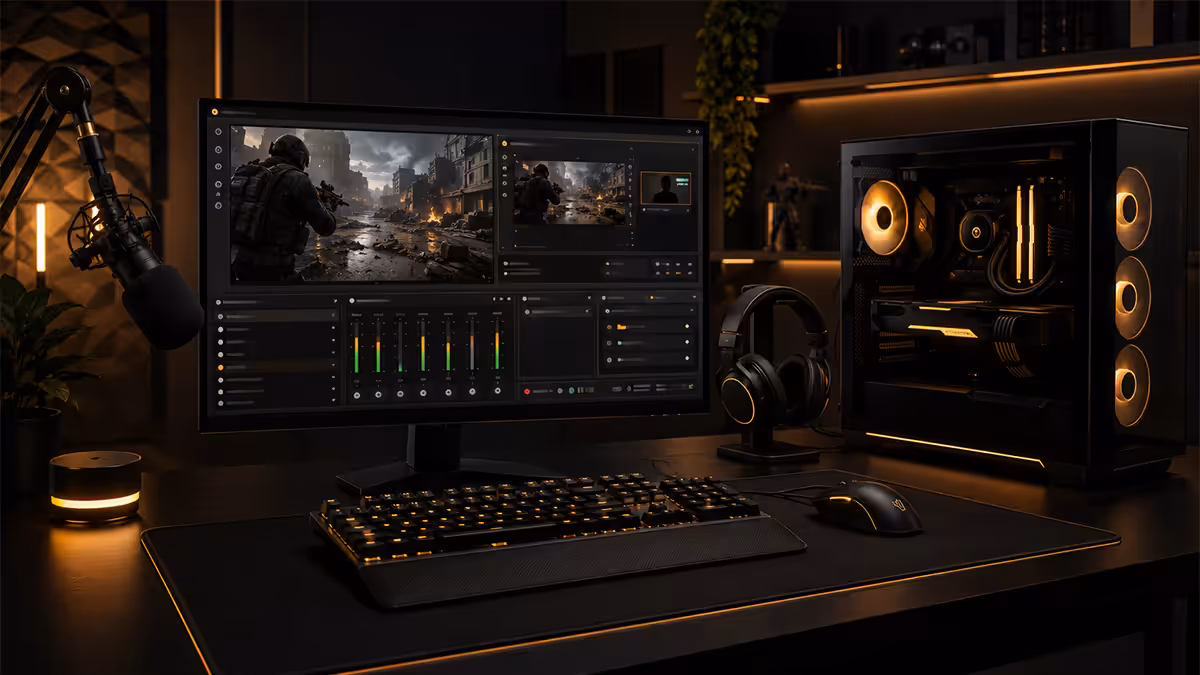This screenshot has height=675, width=1200.
Task: Select the row with the green icon
Action: 647,342
